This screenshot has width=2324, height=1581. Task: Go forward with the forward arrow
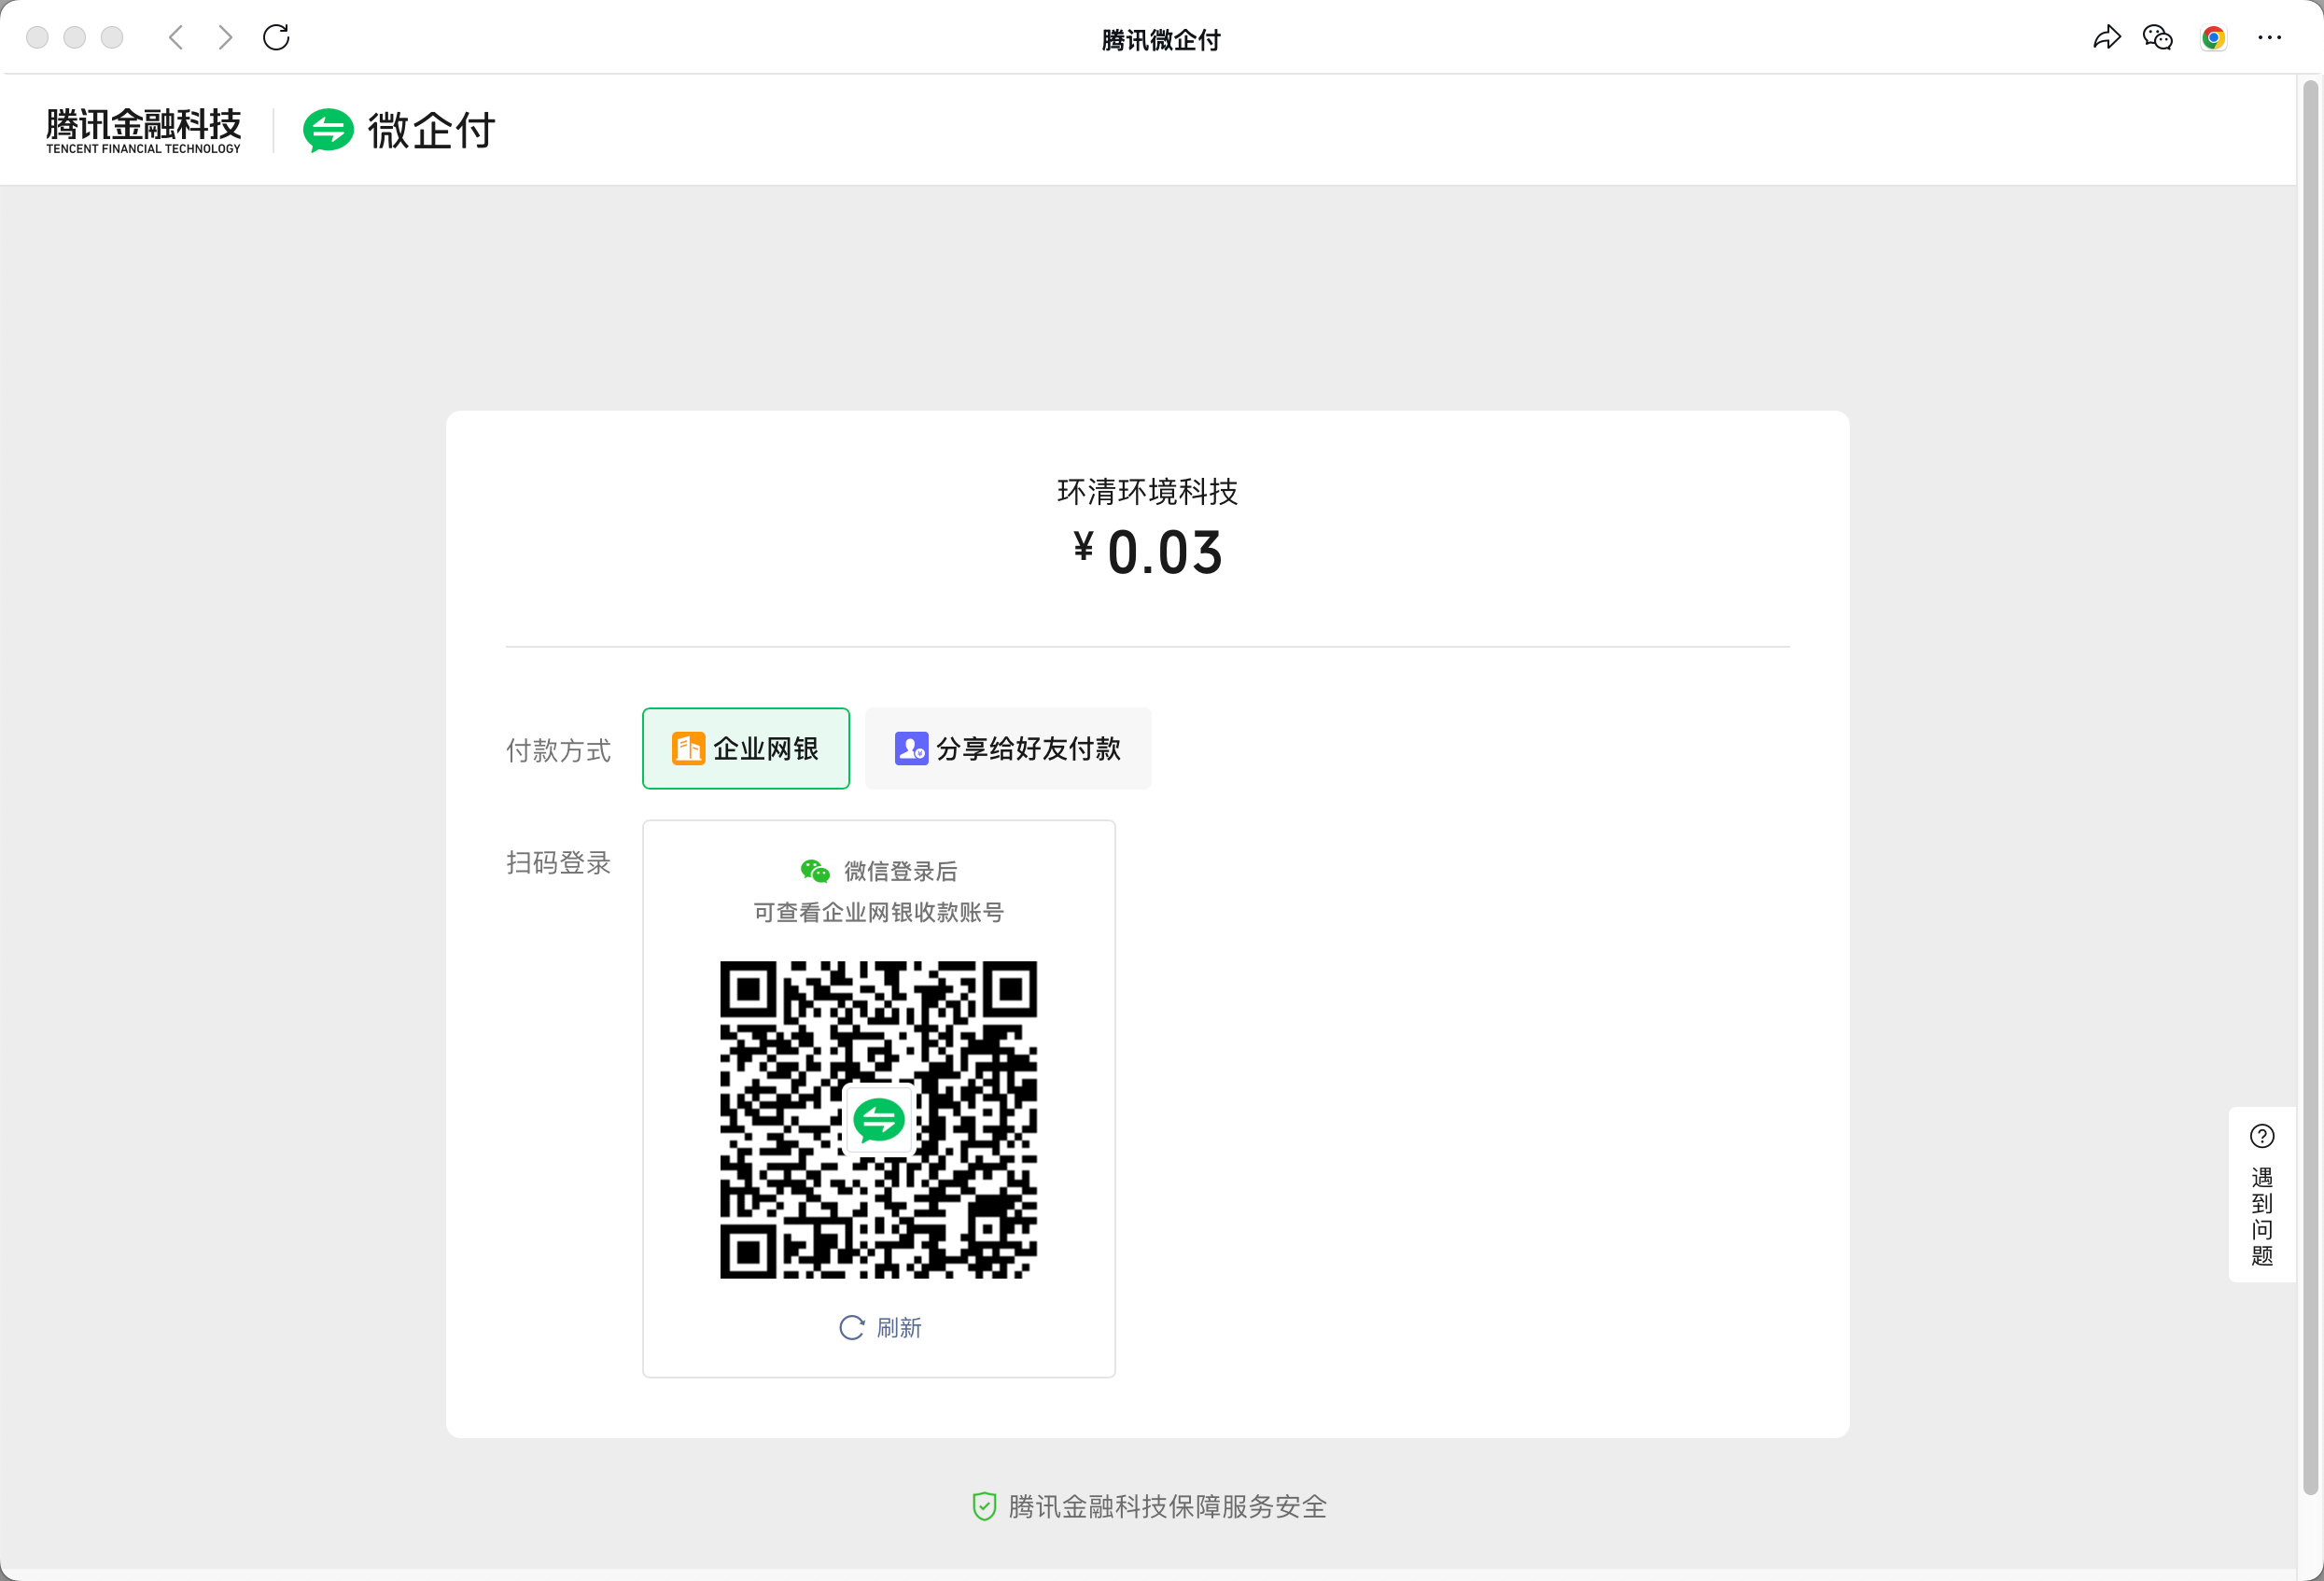(226, 38)
